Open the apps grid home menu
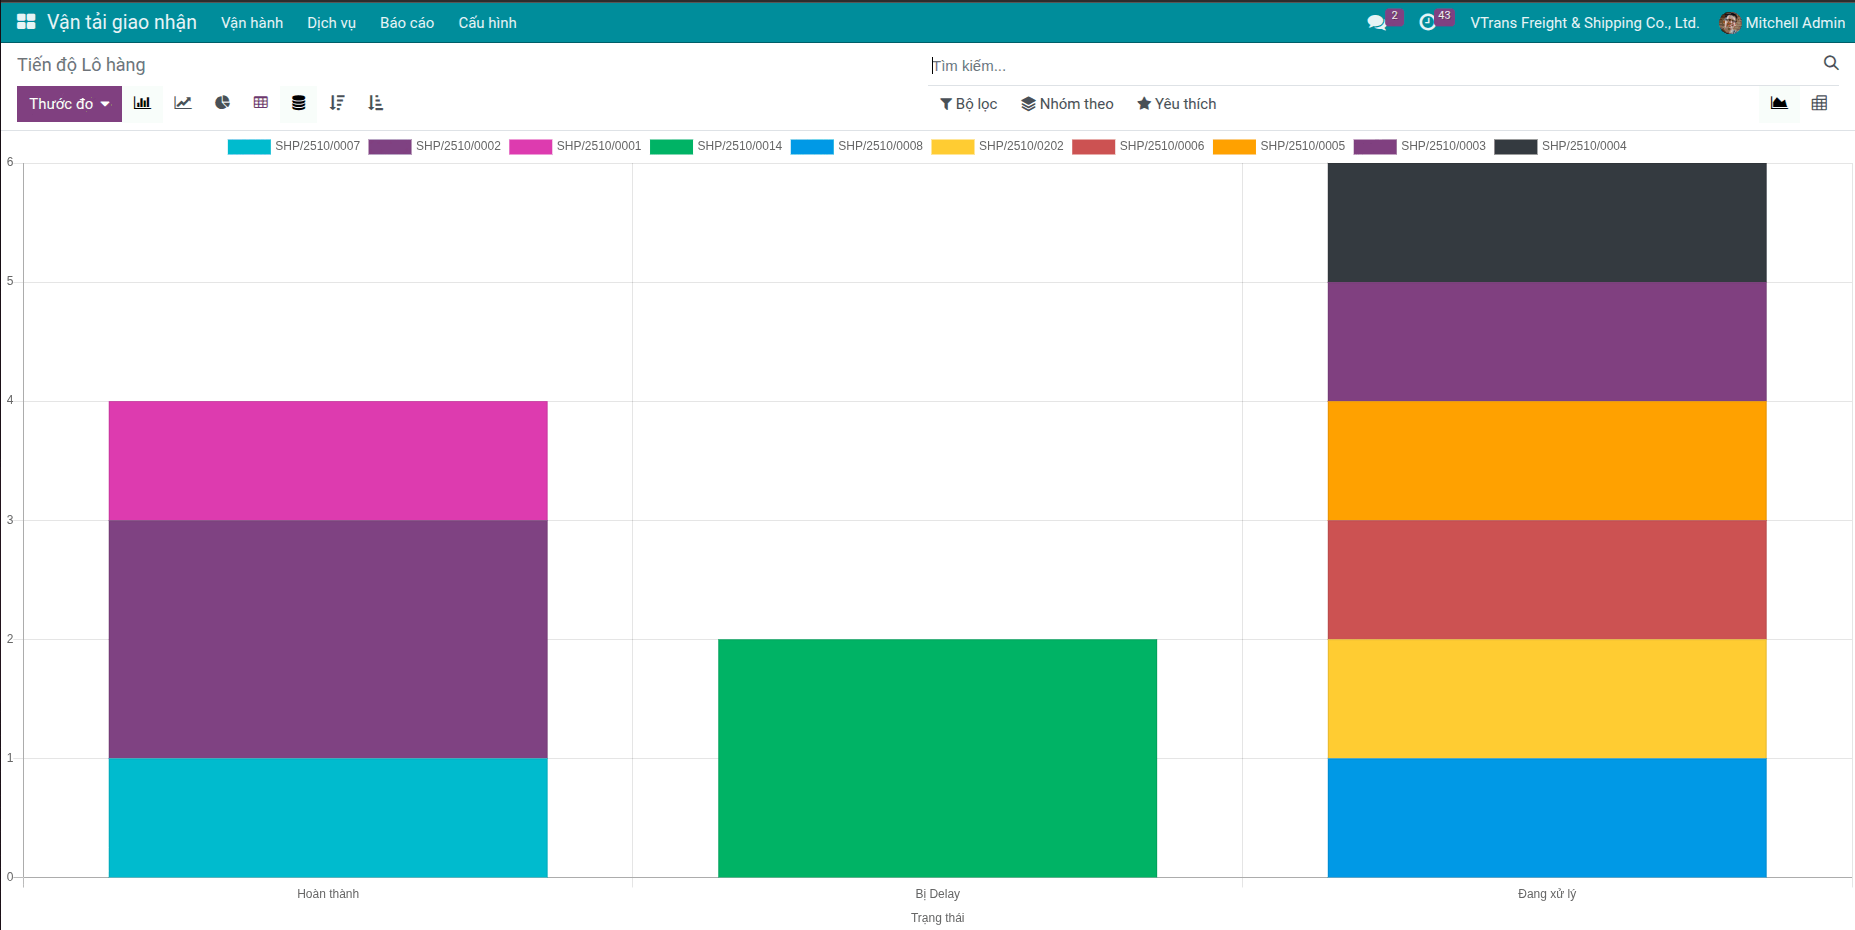The image size is (1855, 930). pos(26,22)
